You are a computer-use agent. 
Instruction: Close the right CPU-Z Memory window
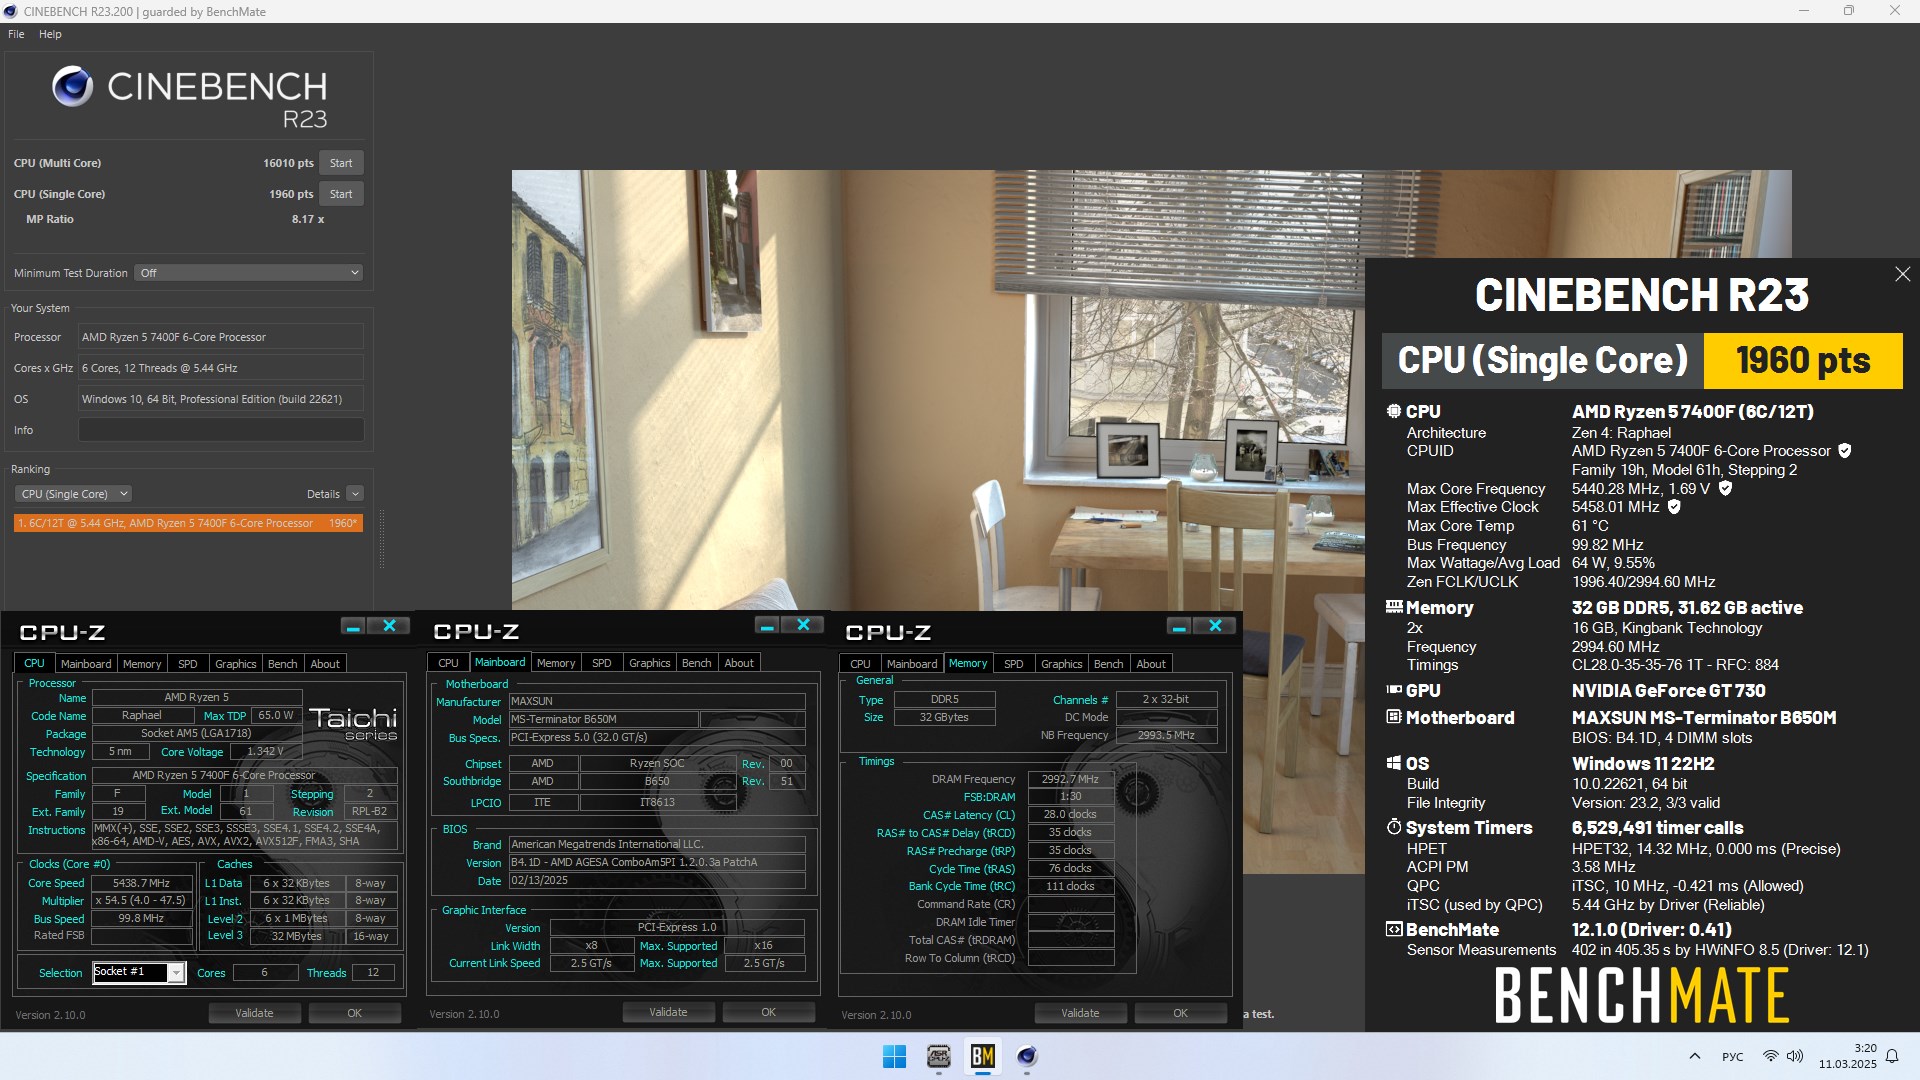1215,626
